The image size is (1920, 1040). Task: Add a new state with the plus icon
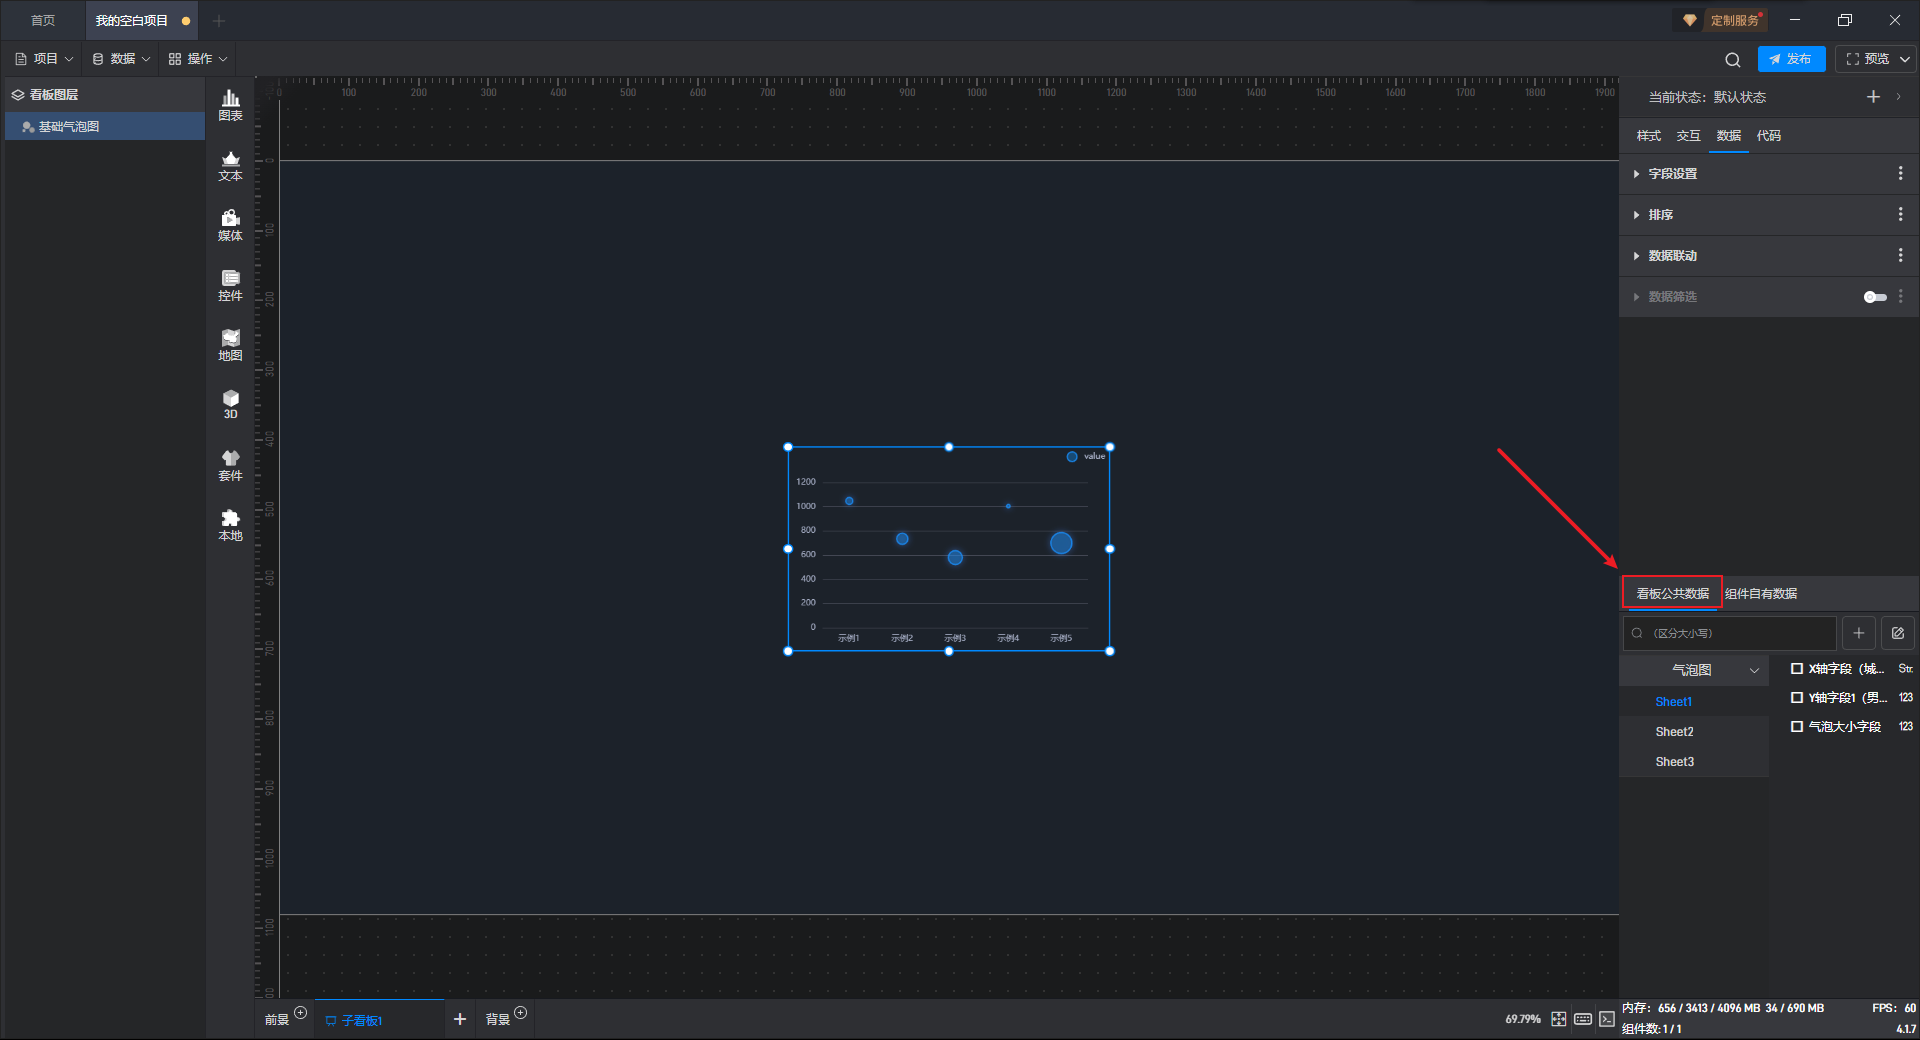coord(1873,97)
